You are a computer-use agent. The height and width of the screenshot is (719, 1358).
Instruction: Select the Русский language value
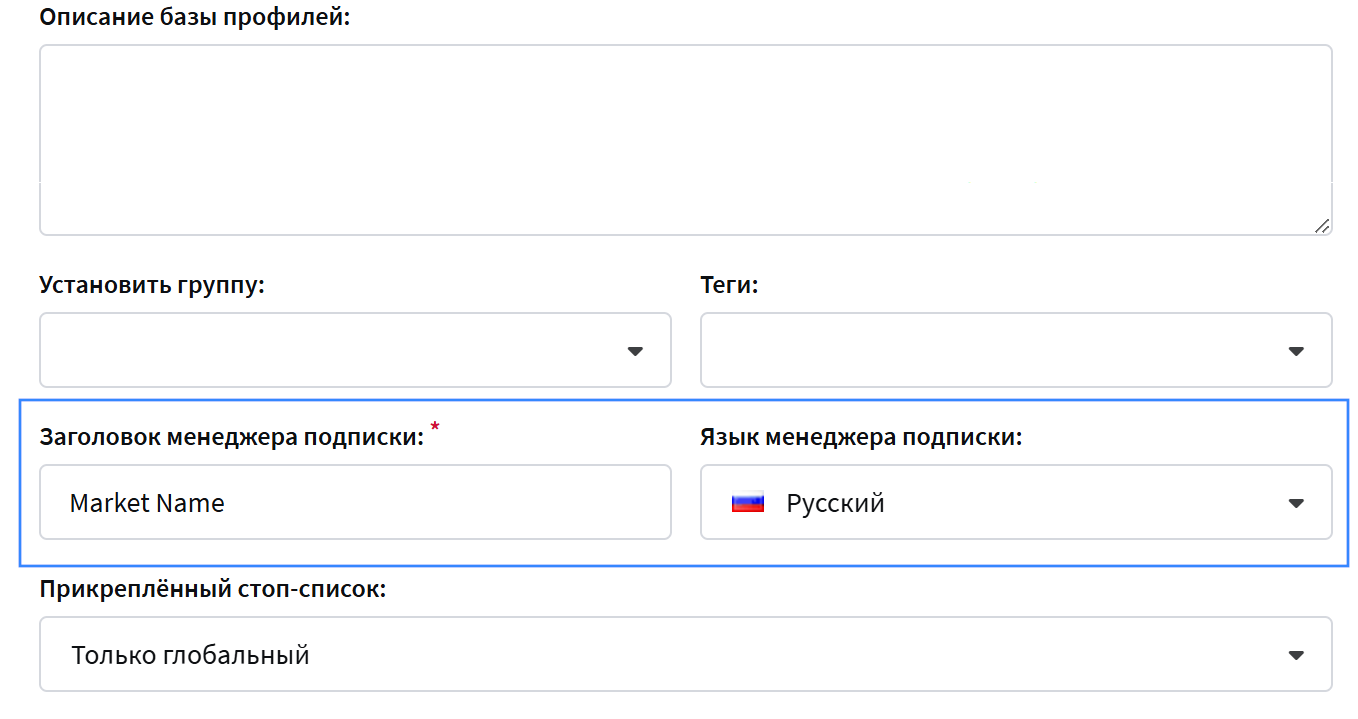pyautogui.click(x=835, y=503)
